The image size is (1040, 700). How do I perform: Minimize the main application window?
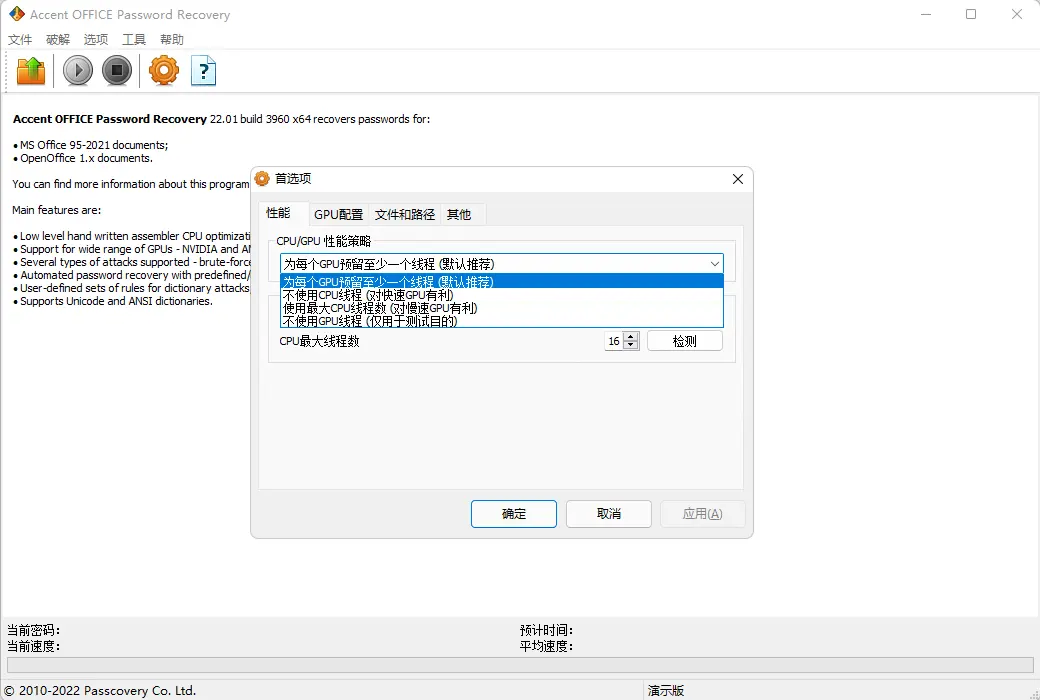click(x=926, y=14)
